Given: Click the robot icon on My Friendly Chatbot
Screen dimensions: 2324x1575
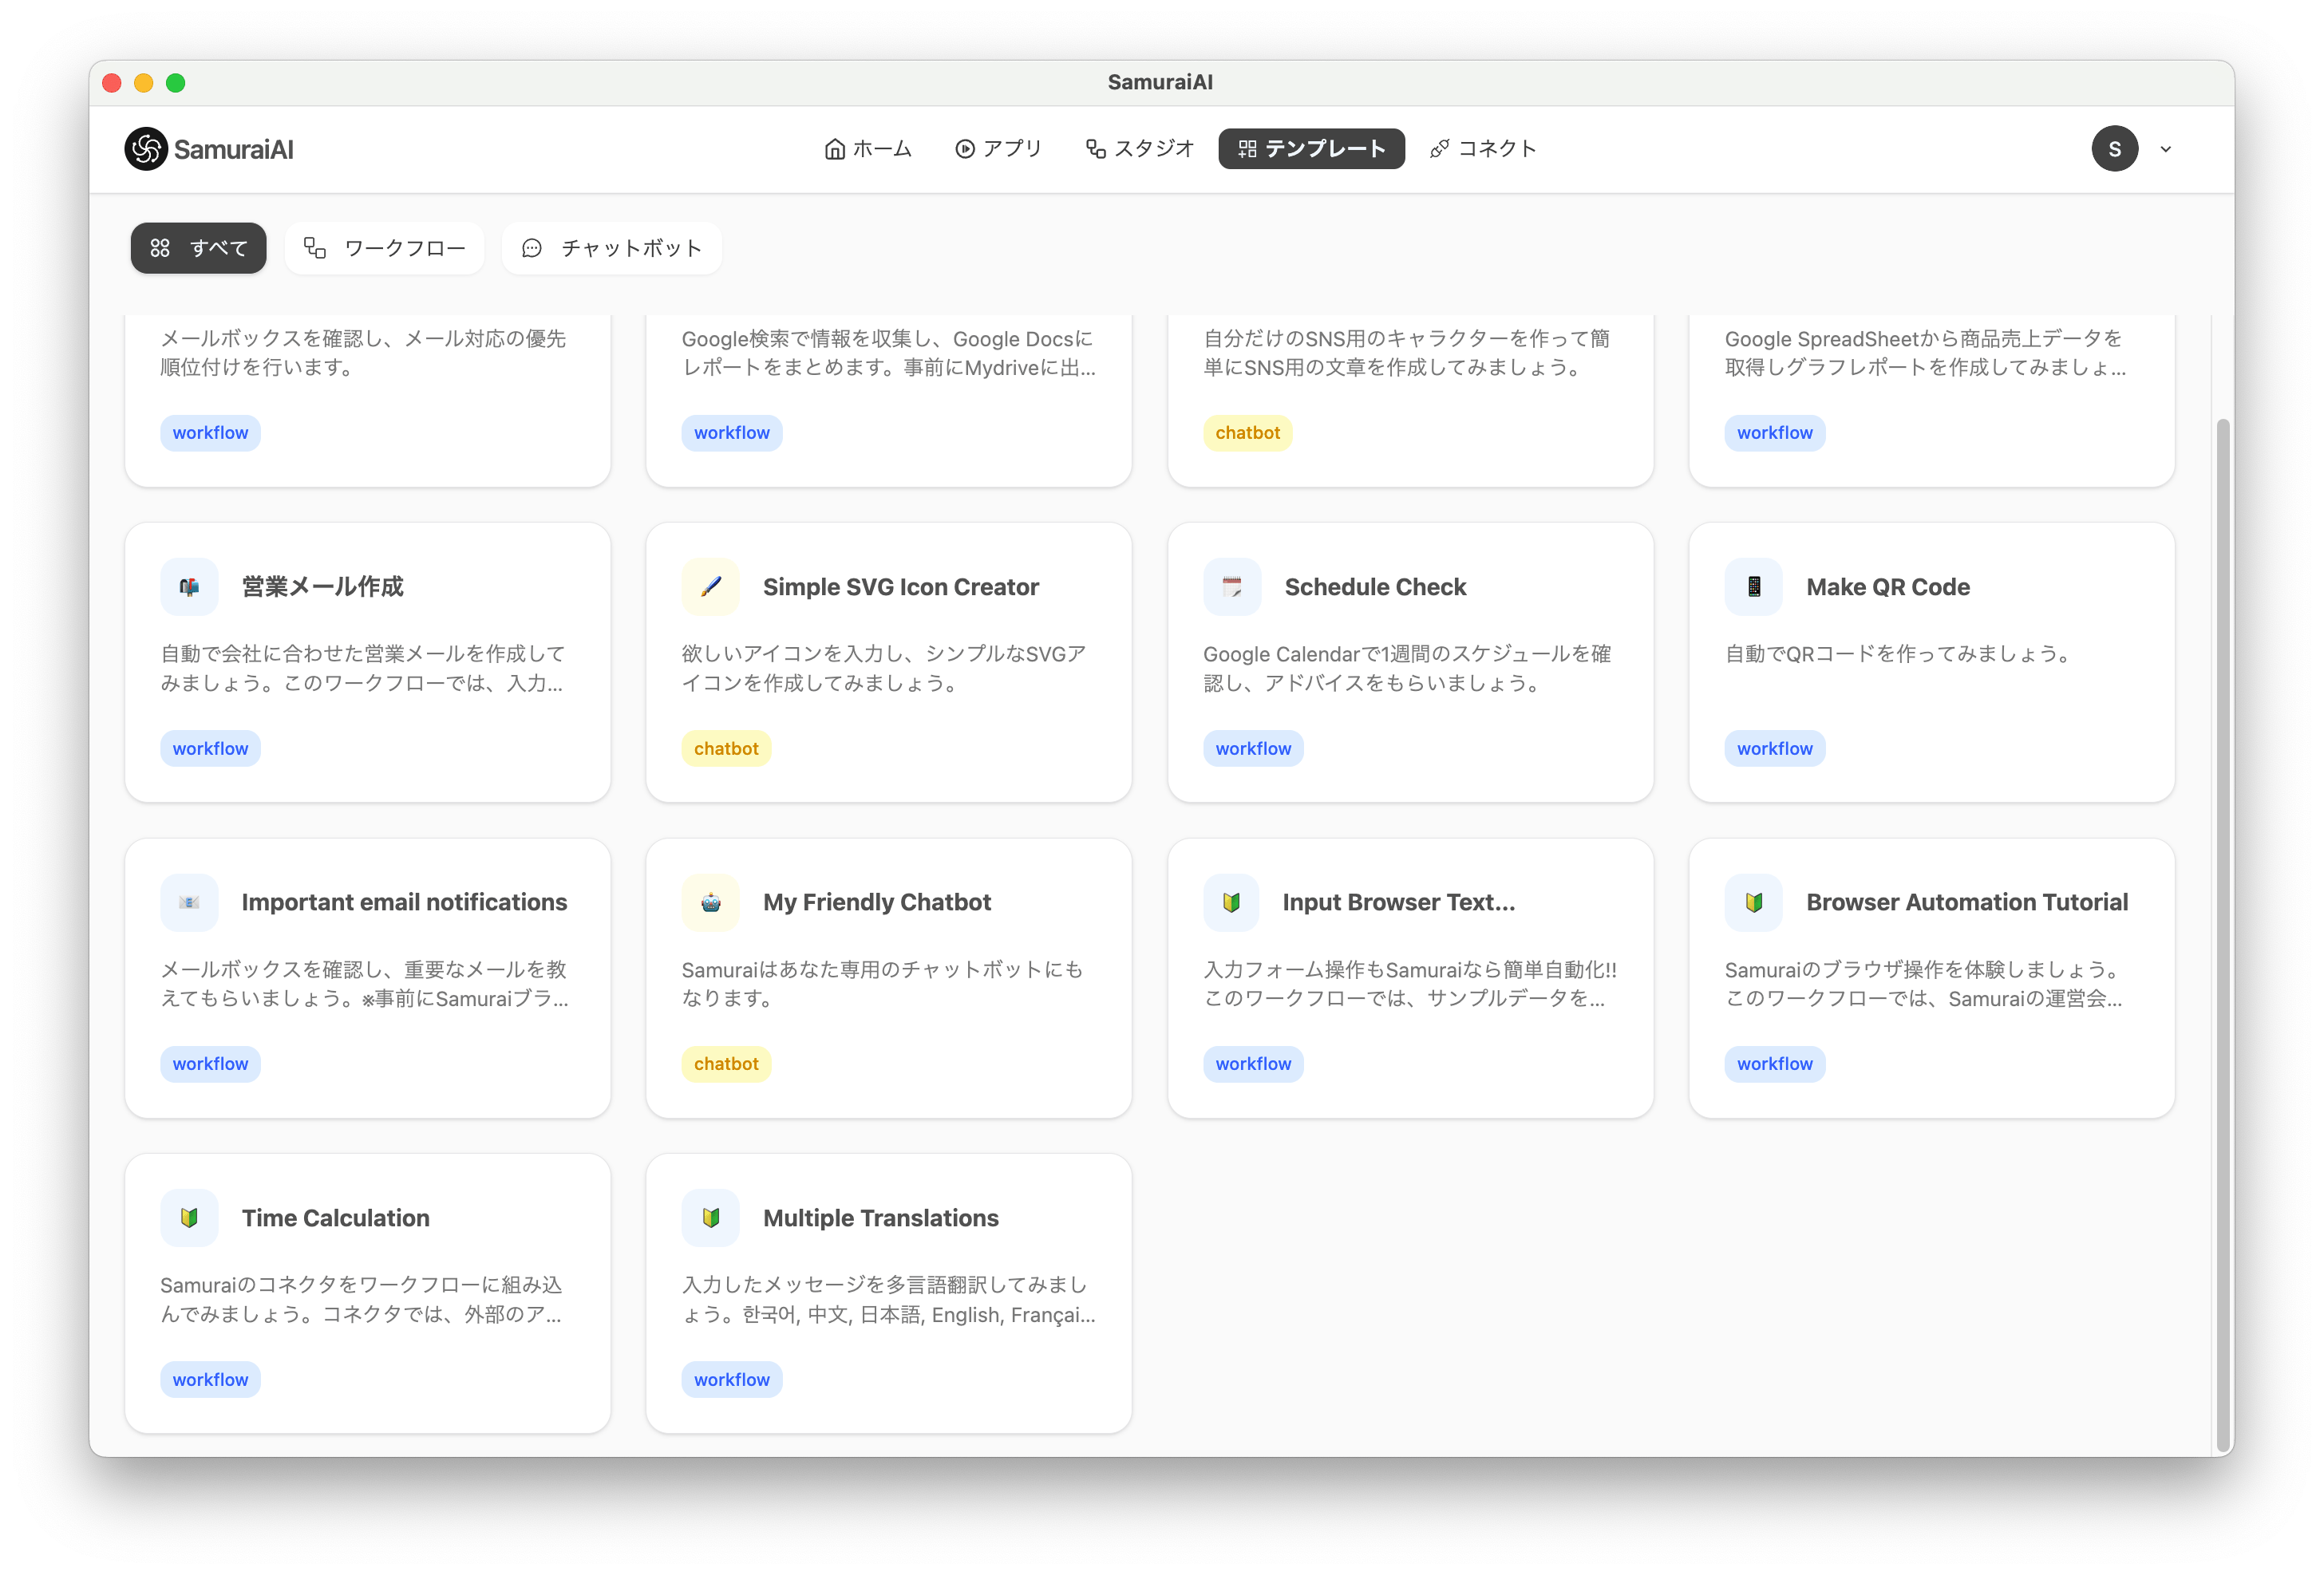Looking at the screenshot, I should [710, 902].
